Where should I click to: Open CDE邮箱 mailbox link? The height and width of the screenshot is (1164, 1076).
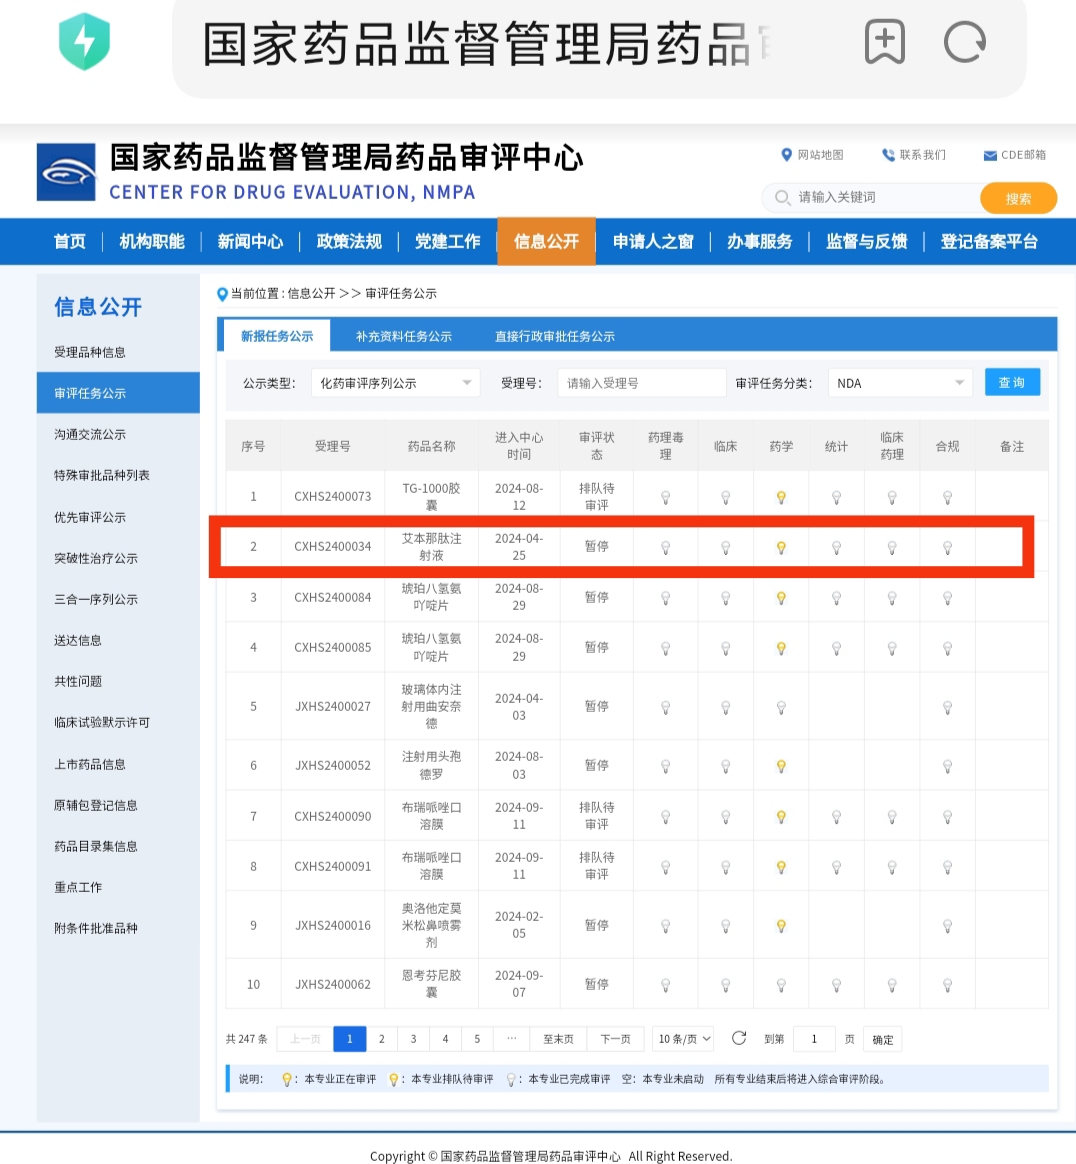tap(1014, 154)
